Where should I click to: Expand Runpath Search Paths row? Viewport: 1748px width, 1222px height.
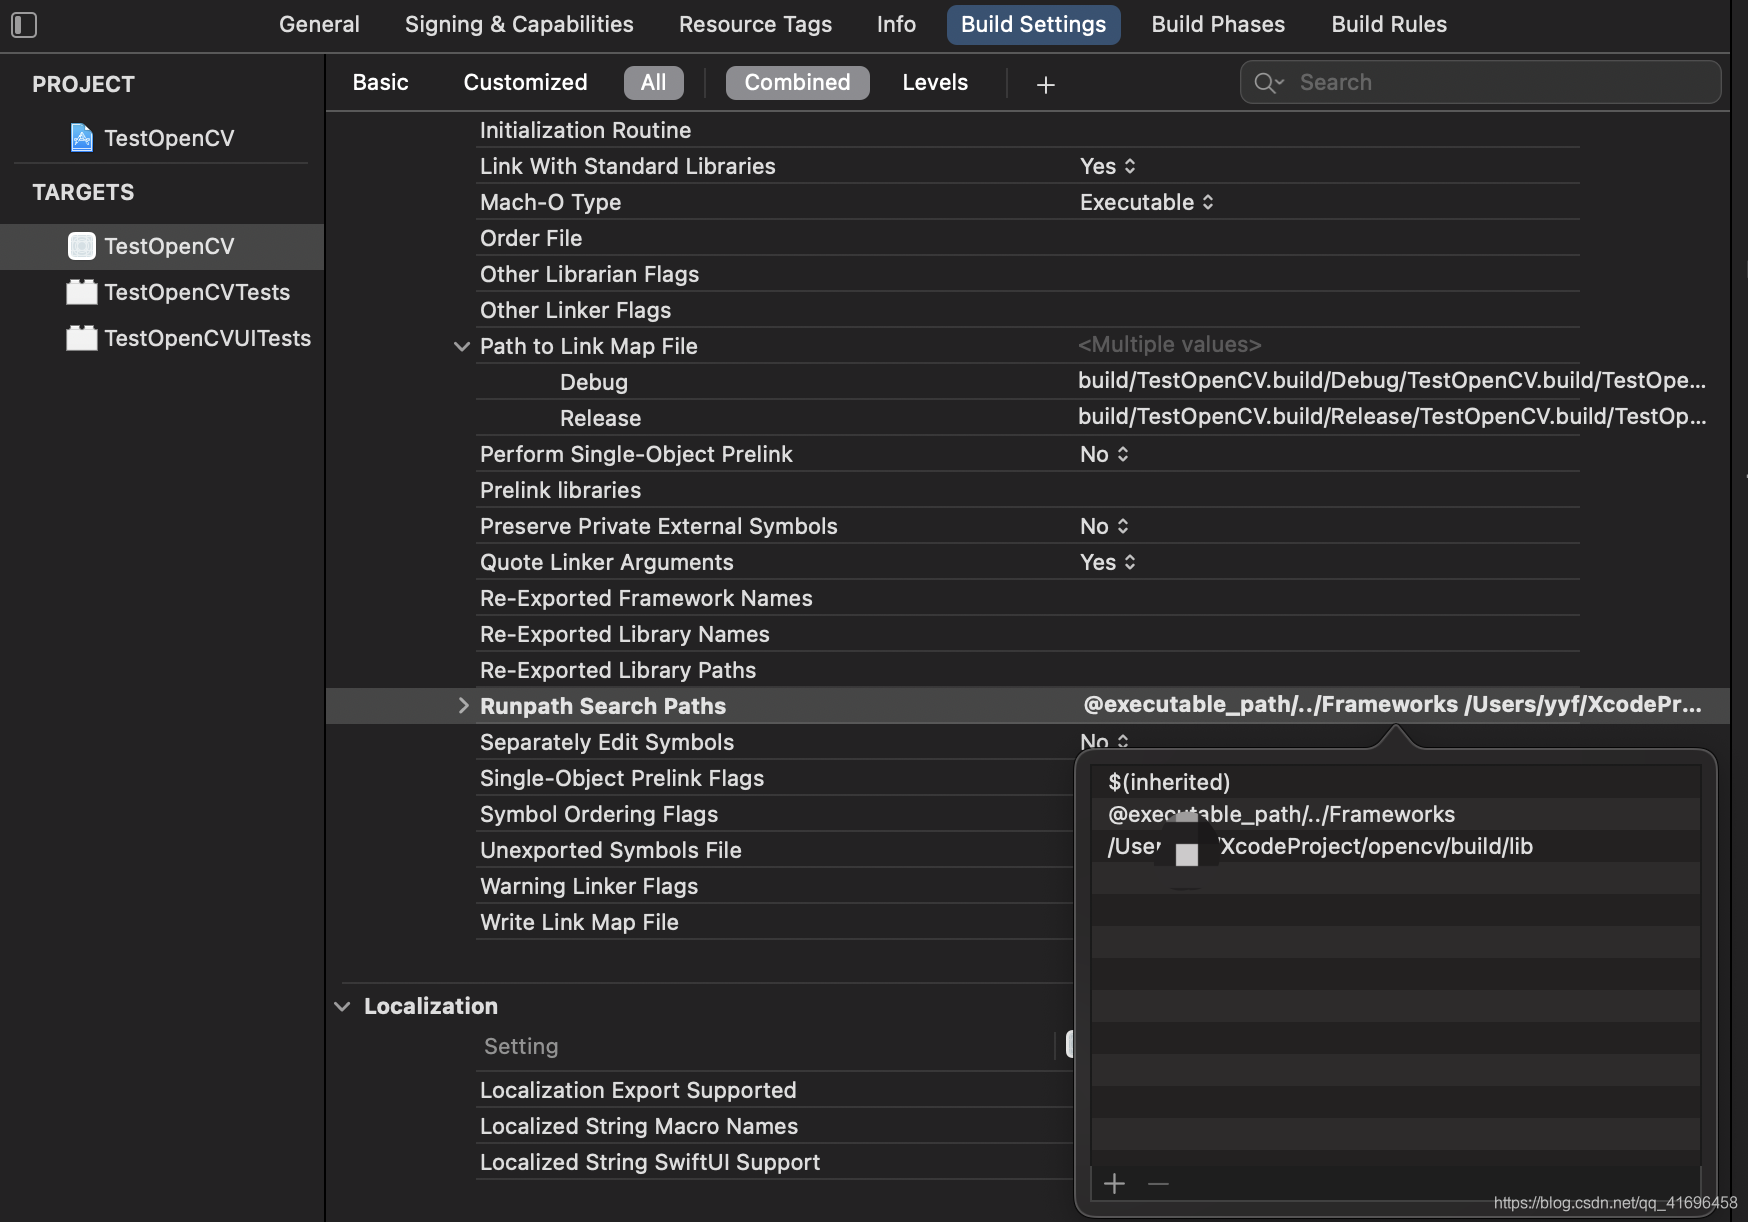(x=463, y=706)
